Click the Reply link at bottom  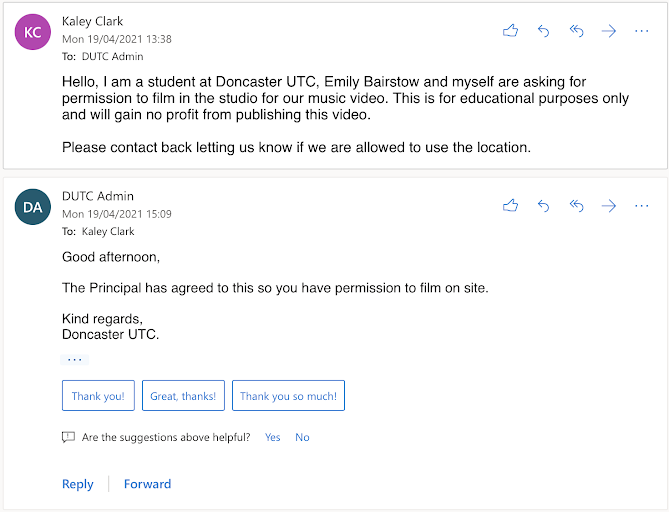click(x=78, y=484)
